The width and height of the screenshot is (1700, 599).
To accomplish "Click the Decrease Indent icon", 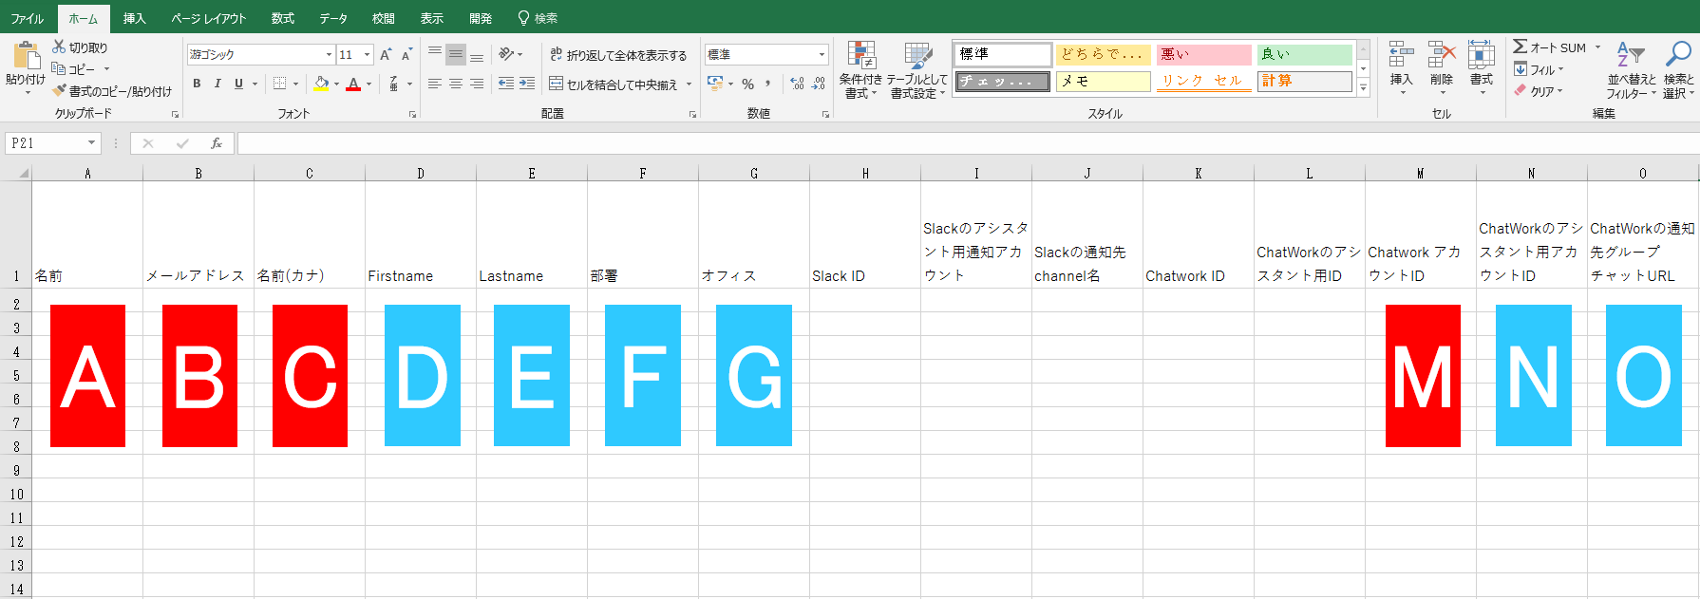I will coord(506,84).
